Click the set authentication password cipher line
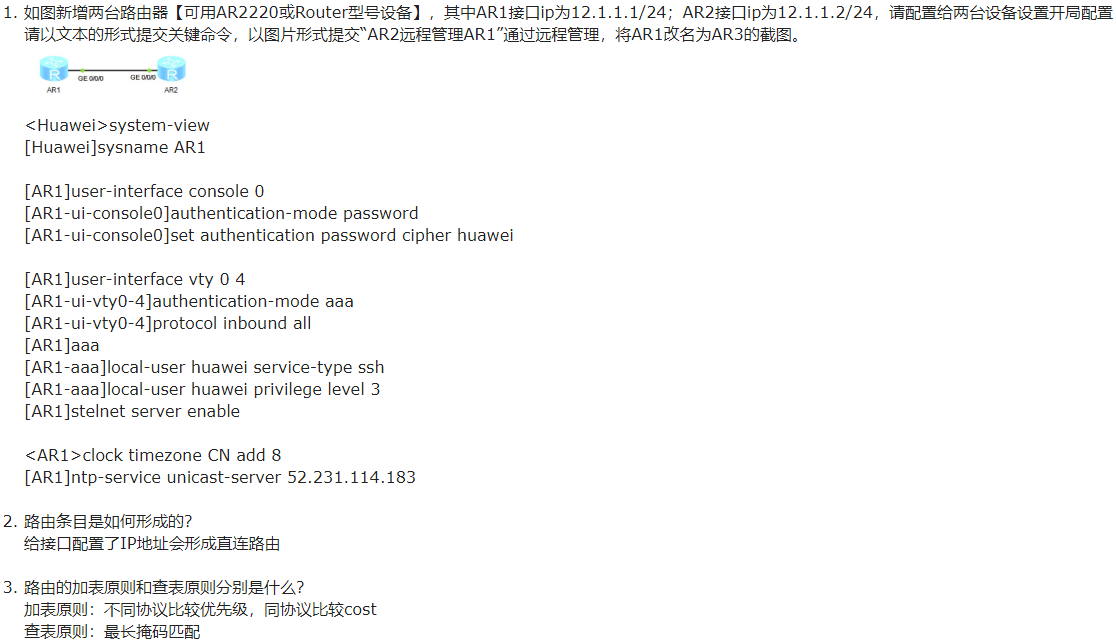The width and height of the screenshot is (1116, 643). tap(269, 236)
